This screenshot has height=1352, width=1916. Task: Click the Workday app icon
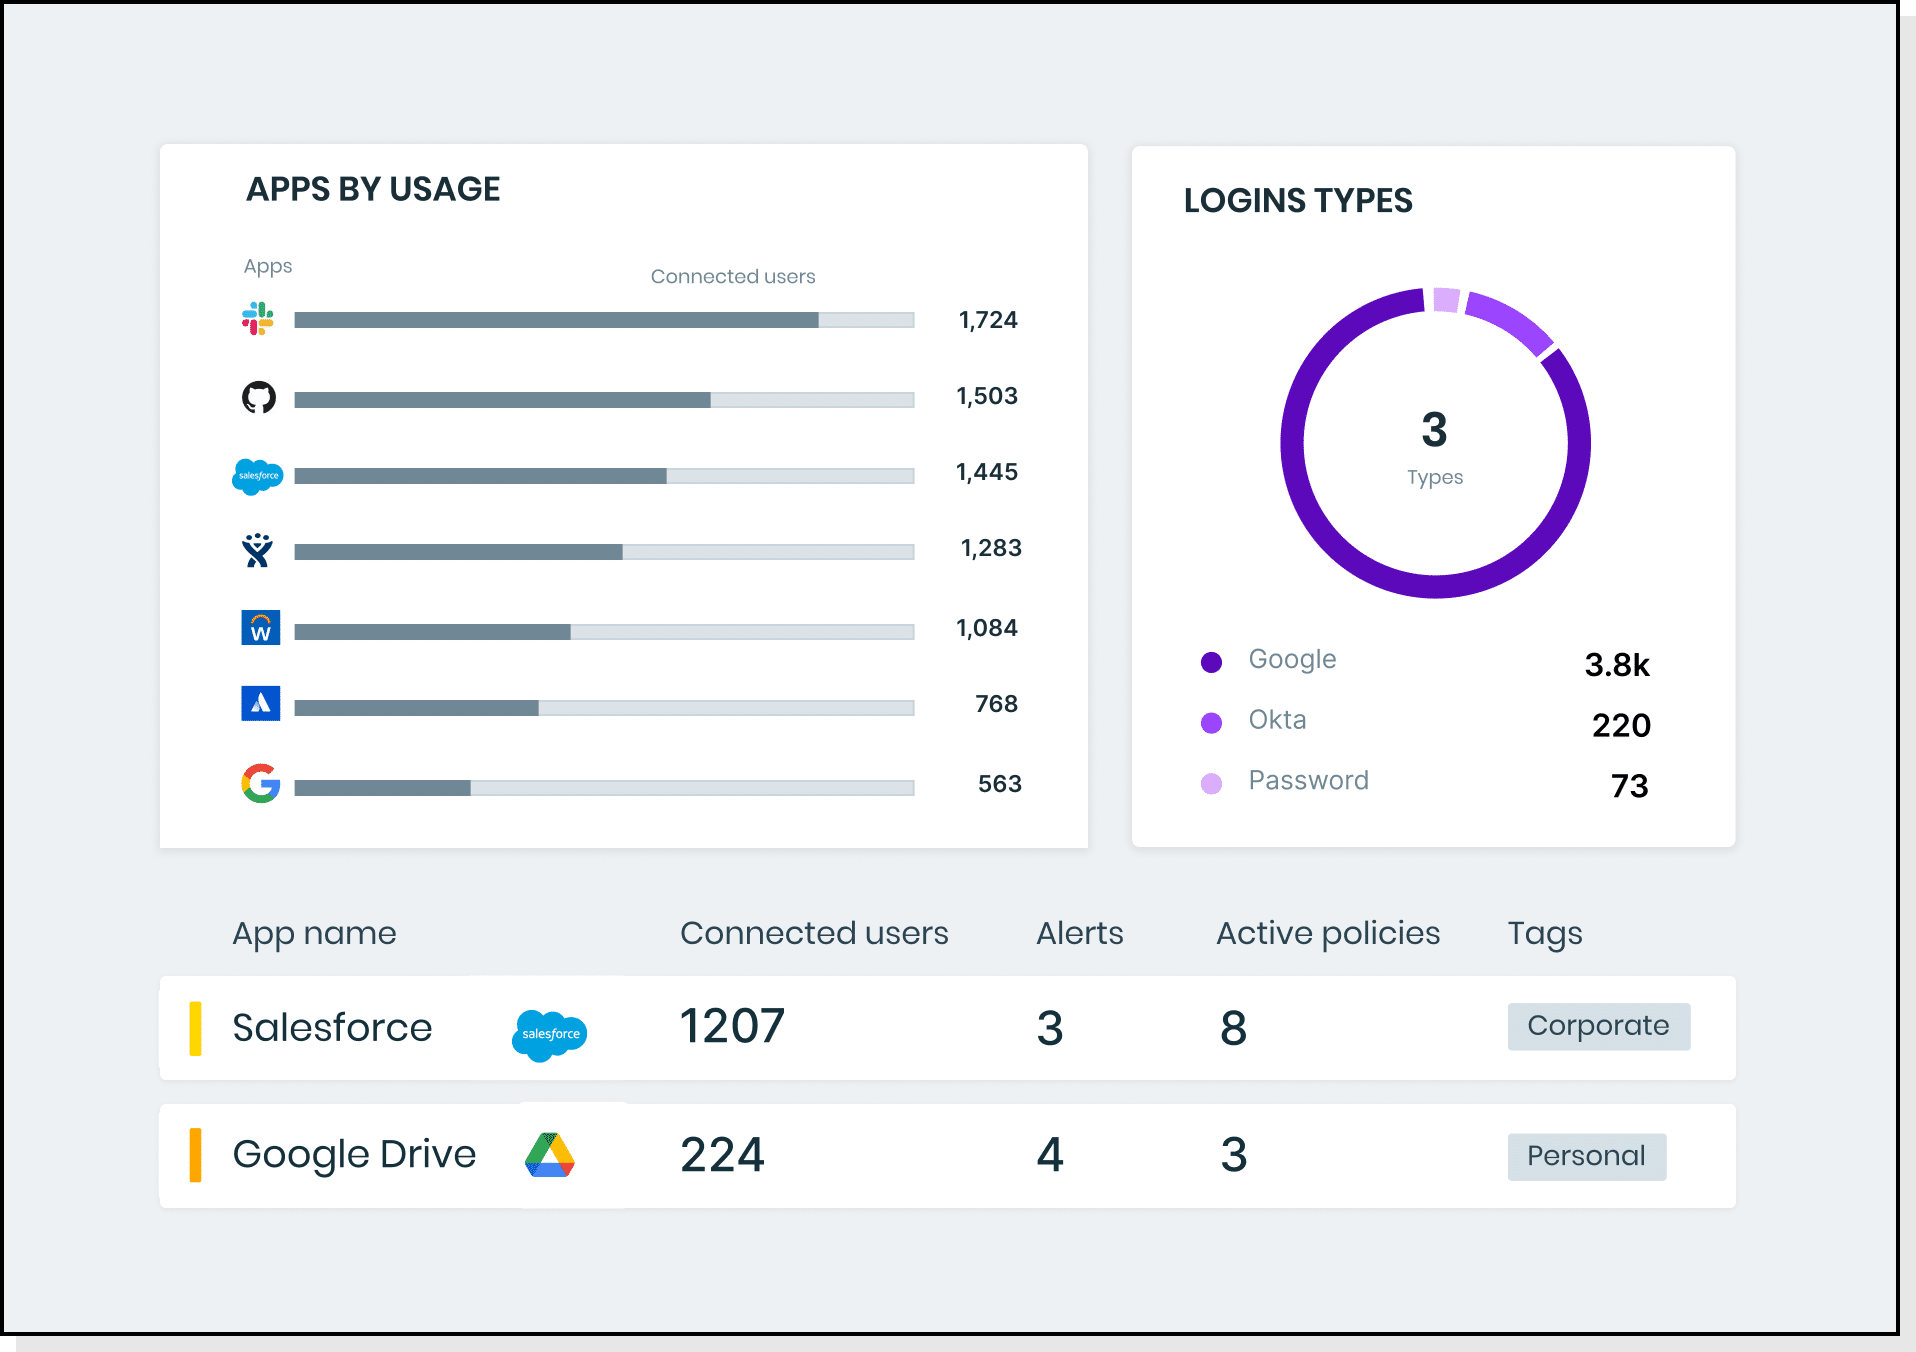tap(259, 627)
